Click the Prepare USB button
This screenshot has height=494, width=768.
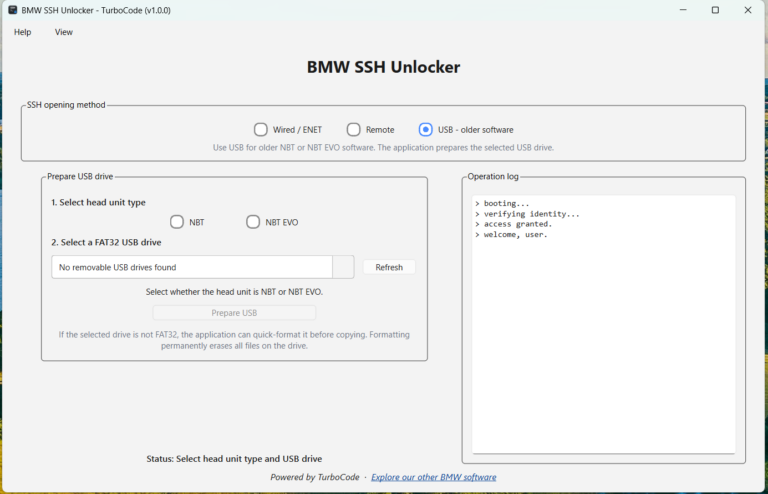[234, 313]
